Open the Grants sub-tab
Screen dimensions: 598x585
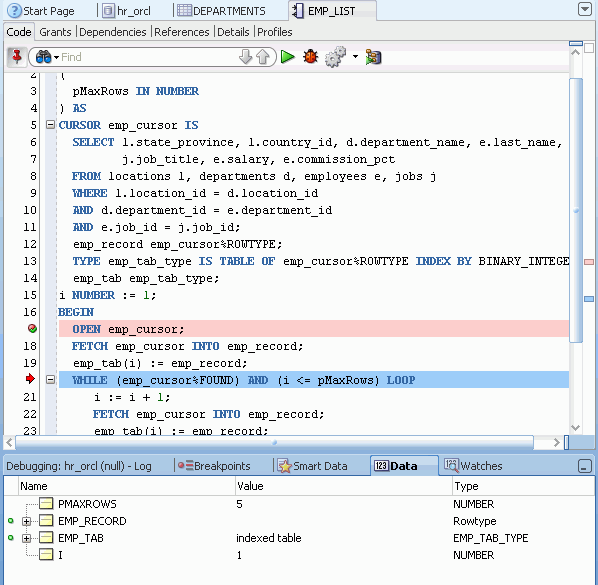tap(55, 32)
